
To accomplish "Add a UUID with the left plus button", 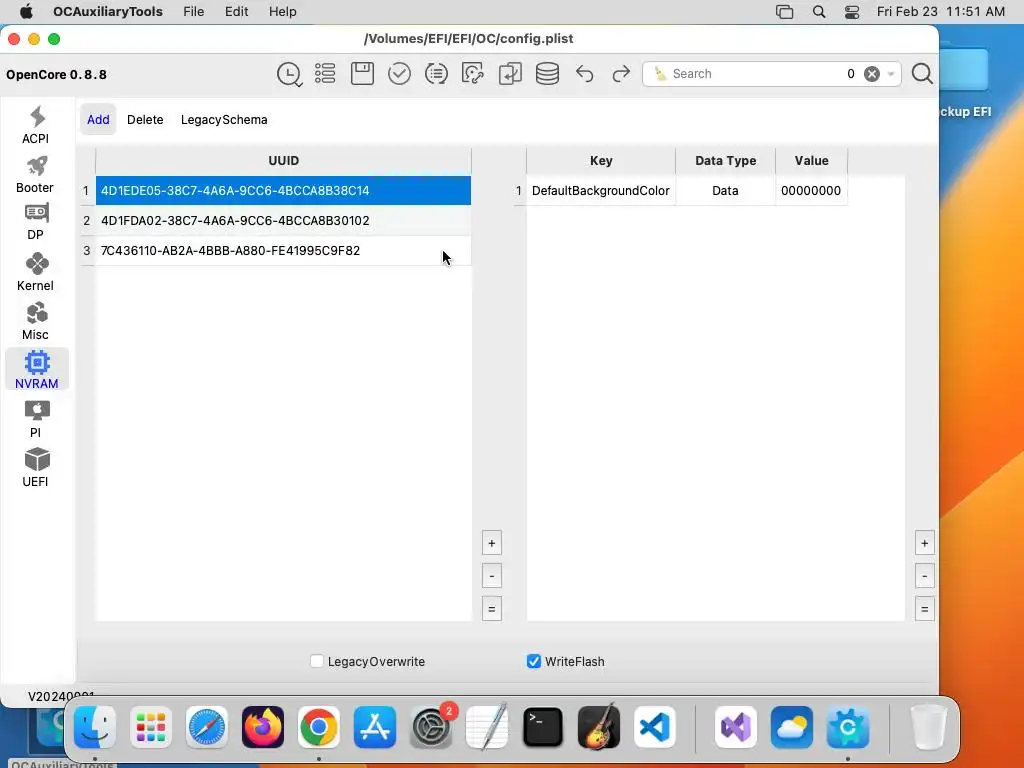I will pyautogui.click(x=492, y=543).
